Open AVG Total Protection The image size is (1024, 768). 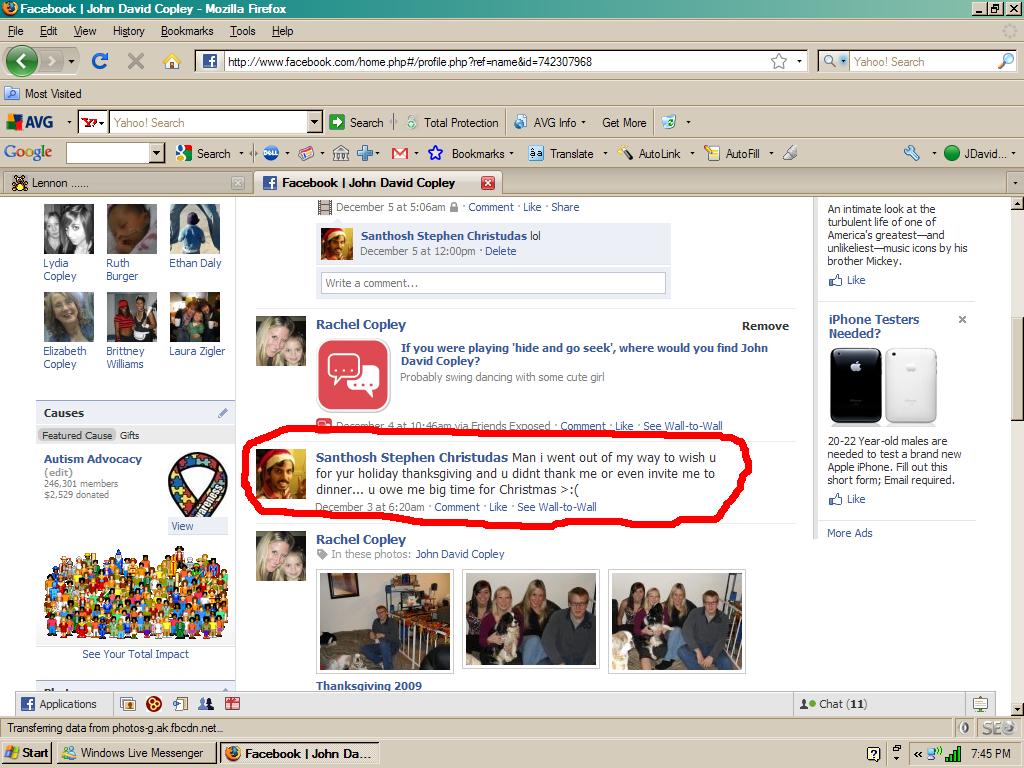click(453, 122)
